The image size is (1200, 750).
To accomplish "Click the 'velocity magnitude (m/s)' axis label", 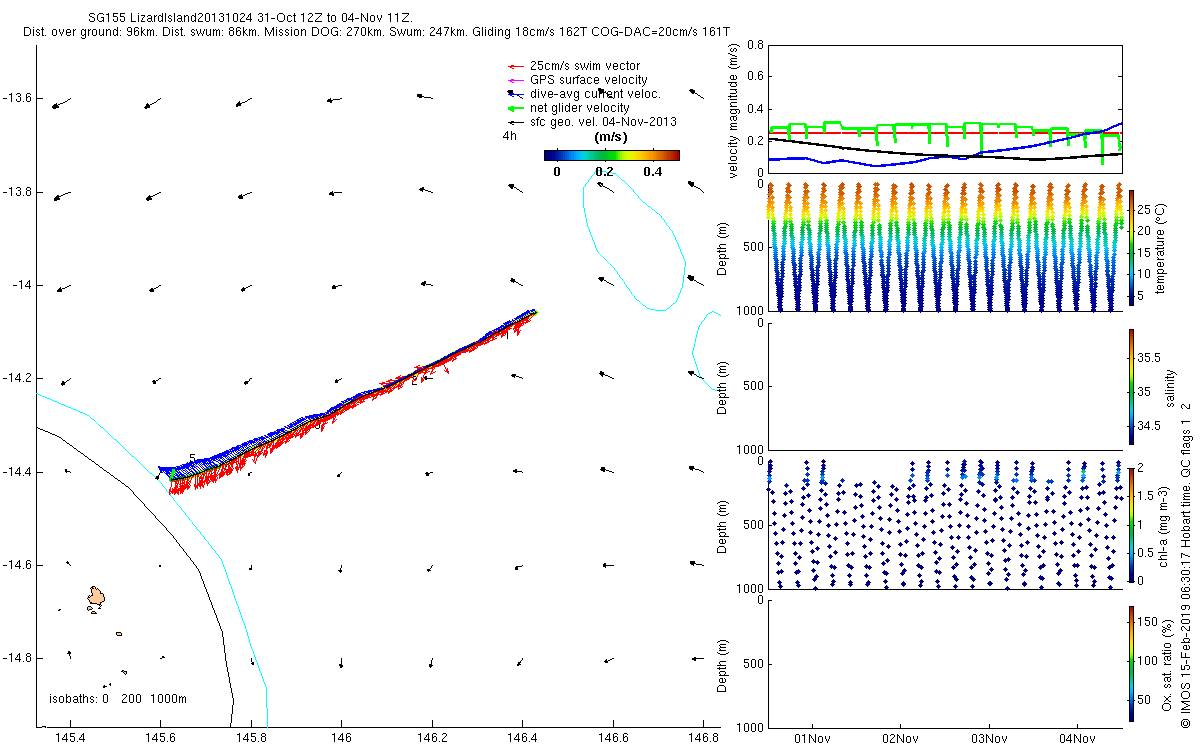I will click(x=734, y=110).
